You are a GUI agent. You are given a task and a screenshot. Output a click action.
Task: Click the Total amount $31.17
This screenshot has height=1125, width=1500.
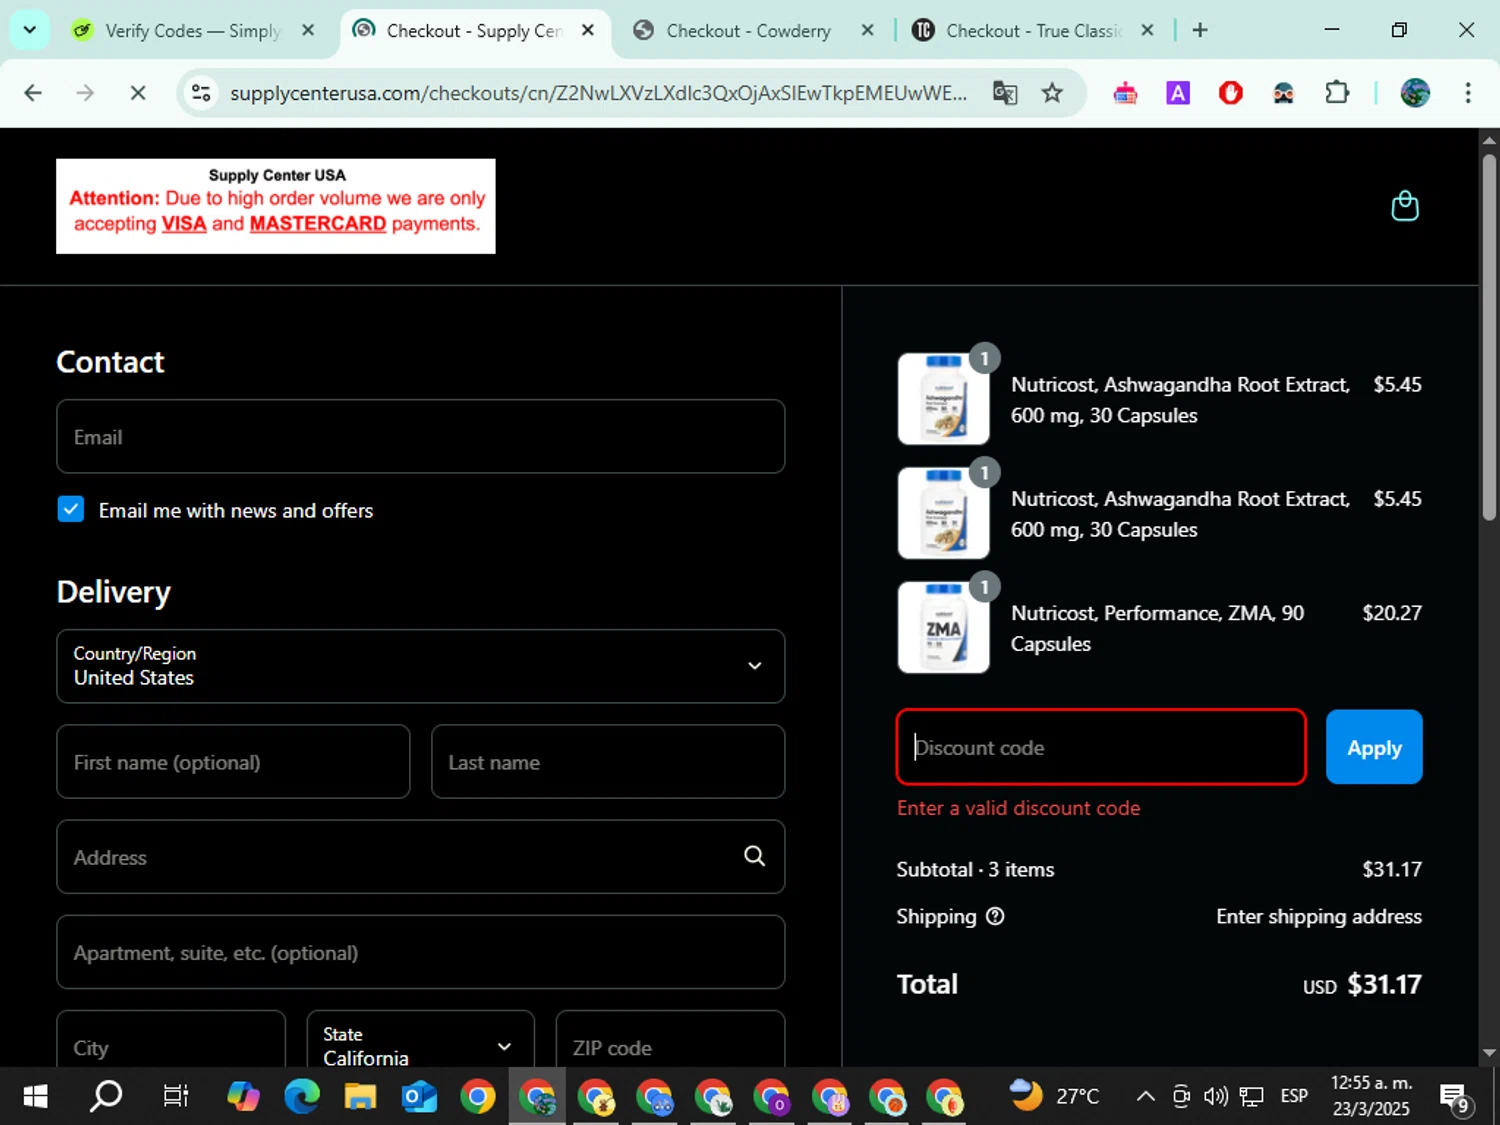(x=1384, y=984)
